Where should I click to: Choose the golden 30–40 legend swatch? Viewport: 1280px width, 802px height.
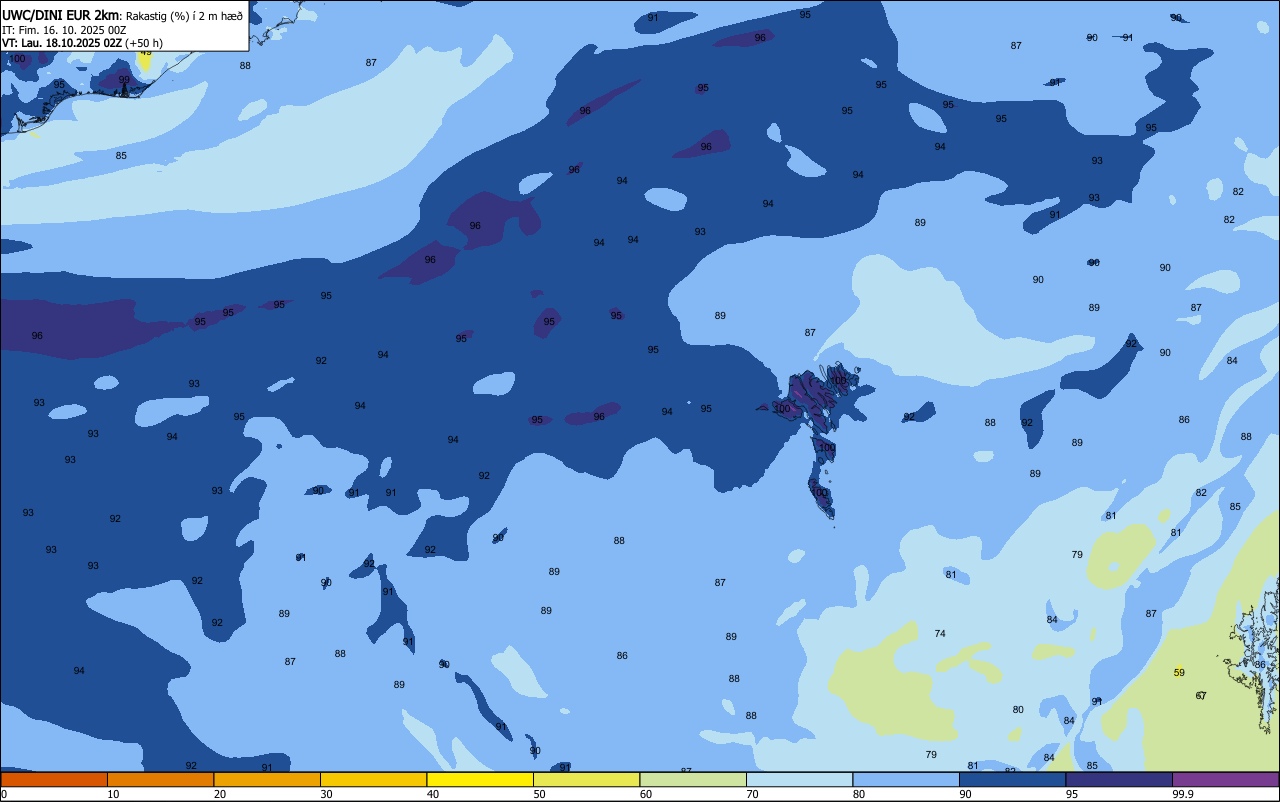tap(373, 779)
